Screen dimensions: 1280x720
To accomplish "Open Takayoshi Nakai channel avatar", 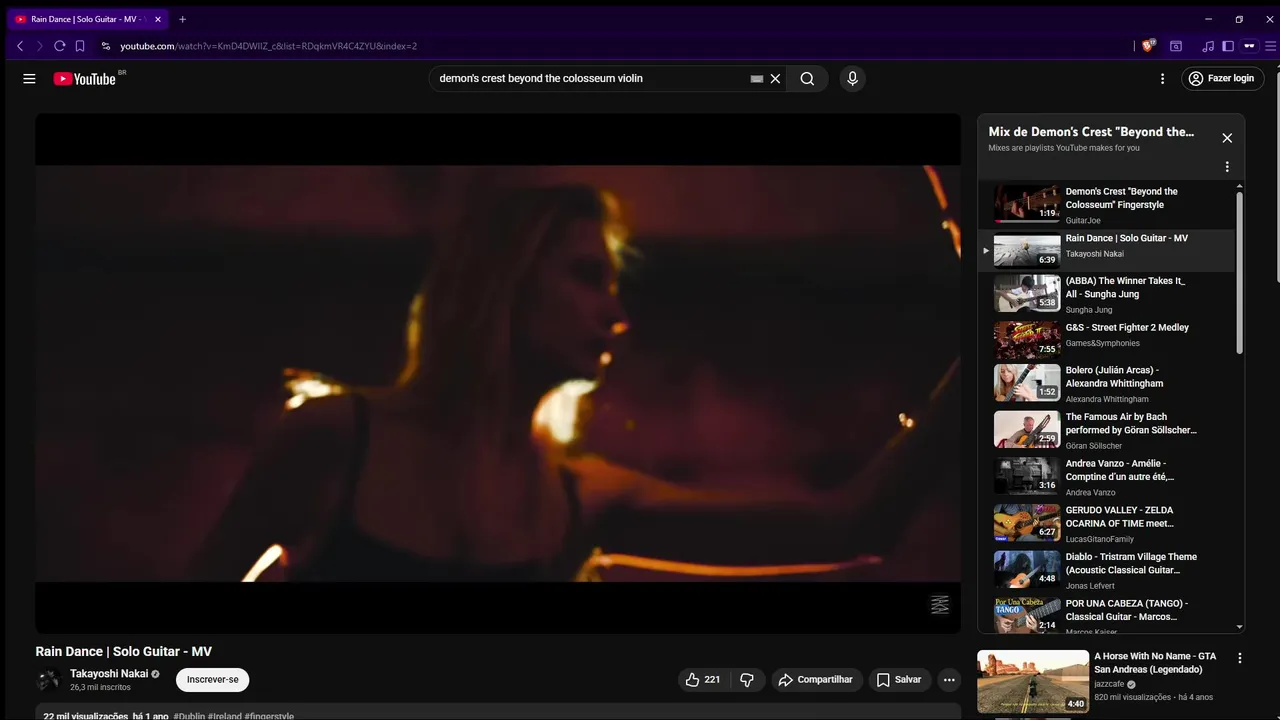I will click(x=49, y=680).
